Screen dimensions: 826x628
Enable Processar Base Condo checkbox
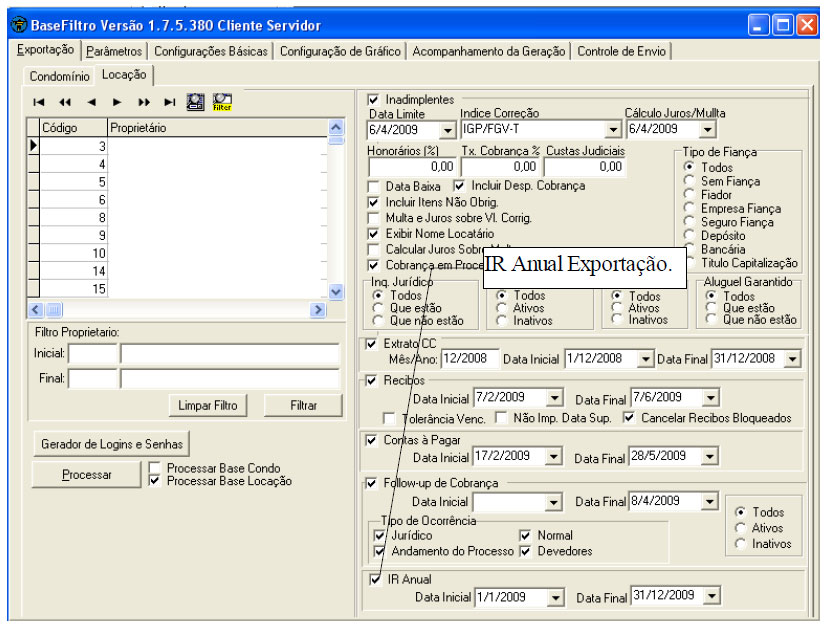(155, 468)
